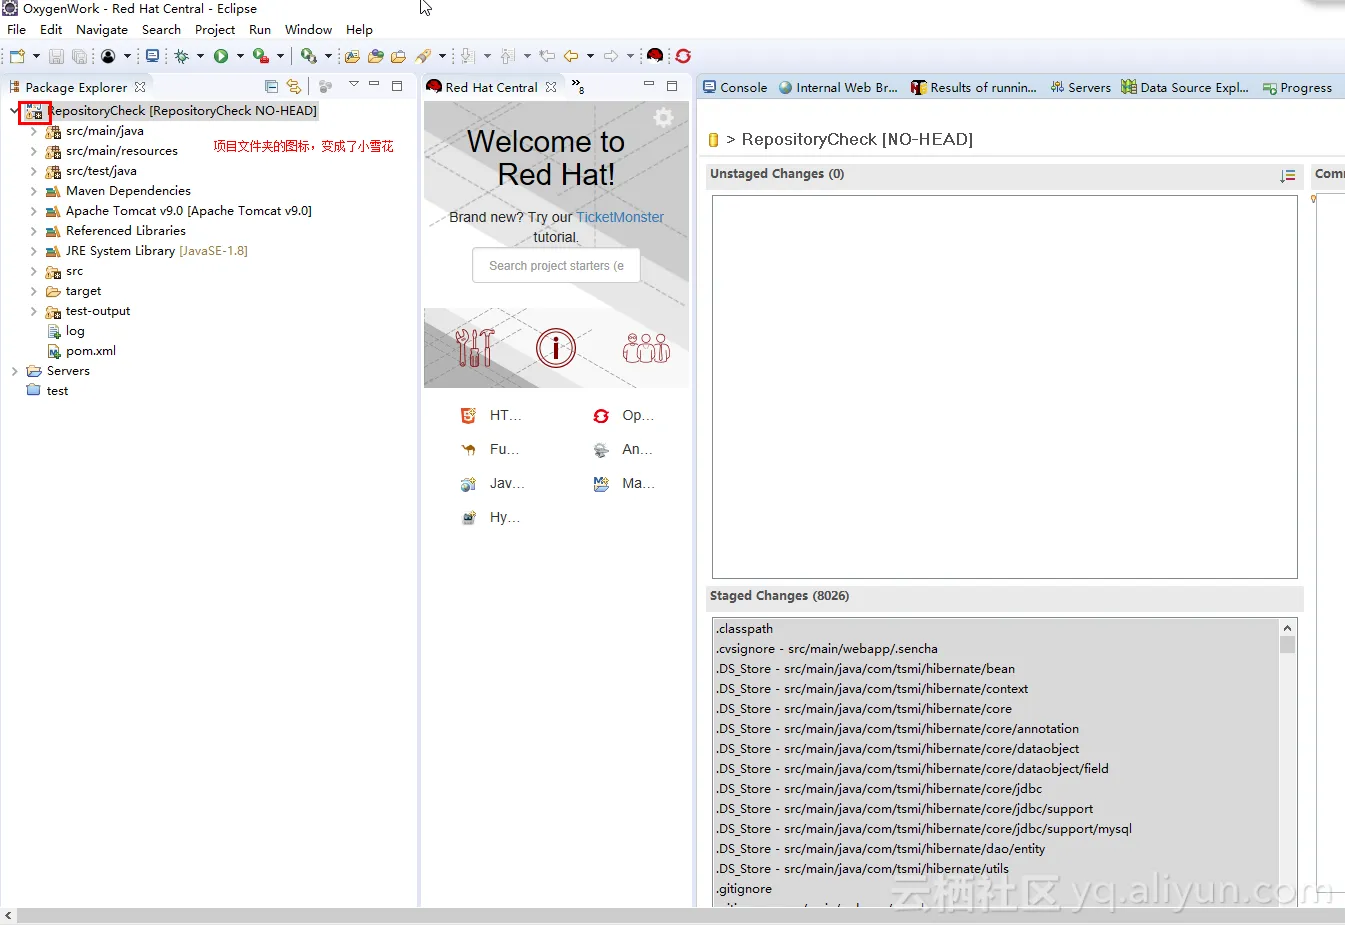
Task: Click the round user profile toolbar icon
Action: tap(108, 56)
